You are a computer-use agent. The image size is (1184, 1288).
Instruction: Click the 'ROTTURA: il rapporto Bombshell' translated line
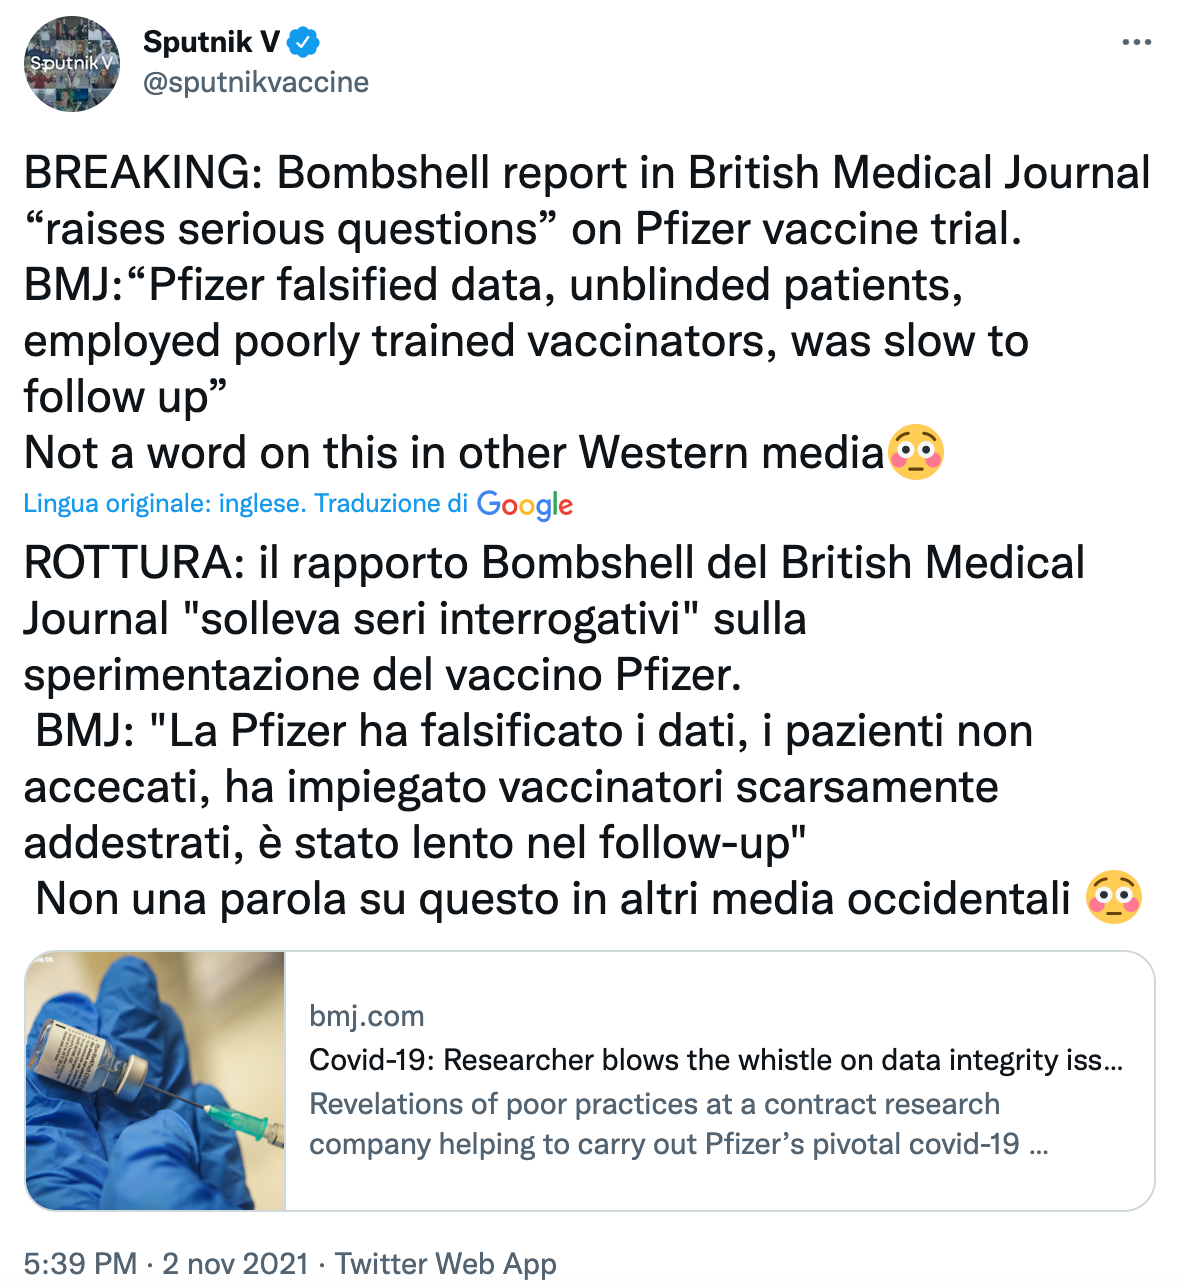(x=554, y=563)
